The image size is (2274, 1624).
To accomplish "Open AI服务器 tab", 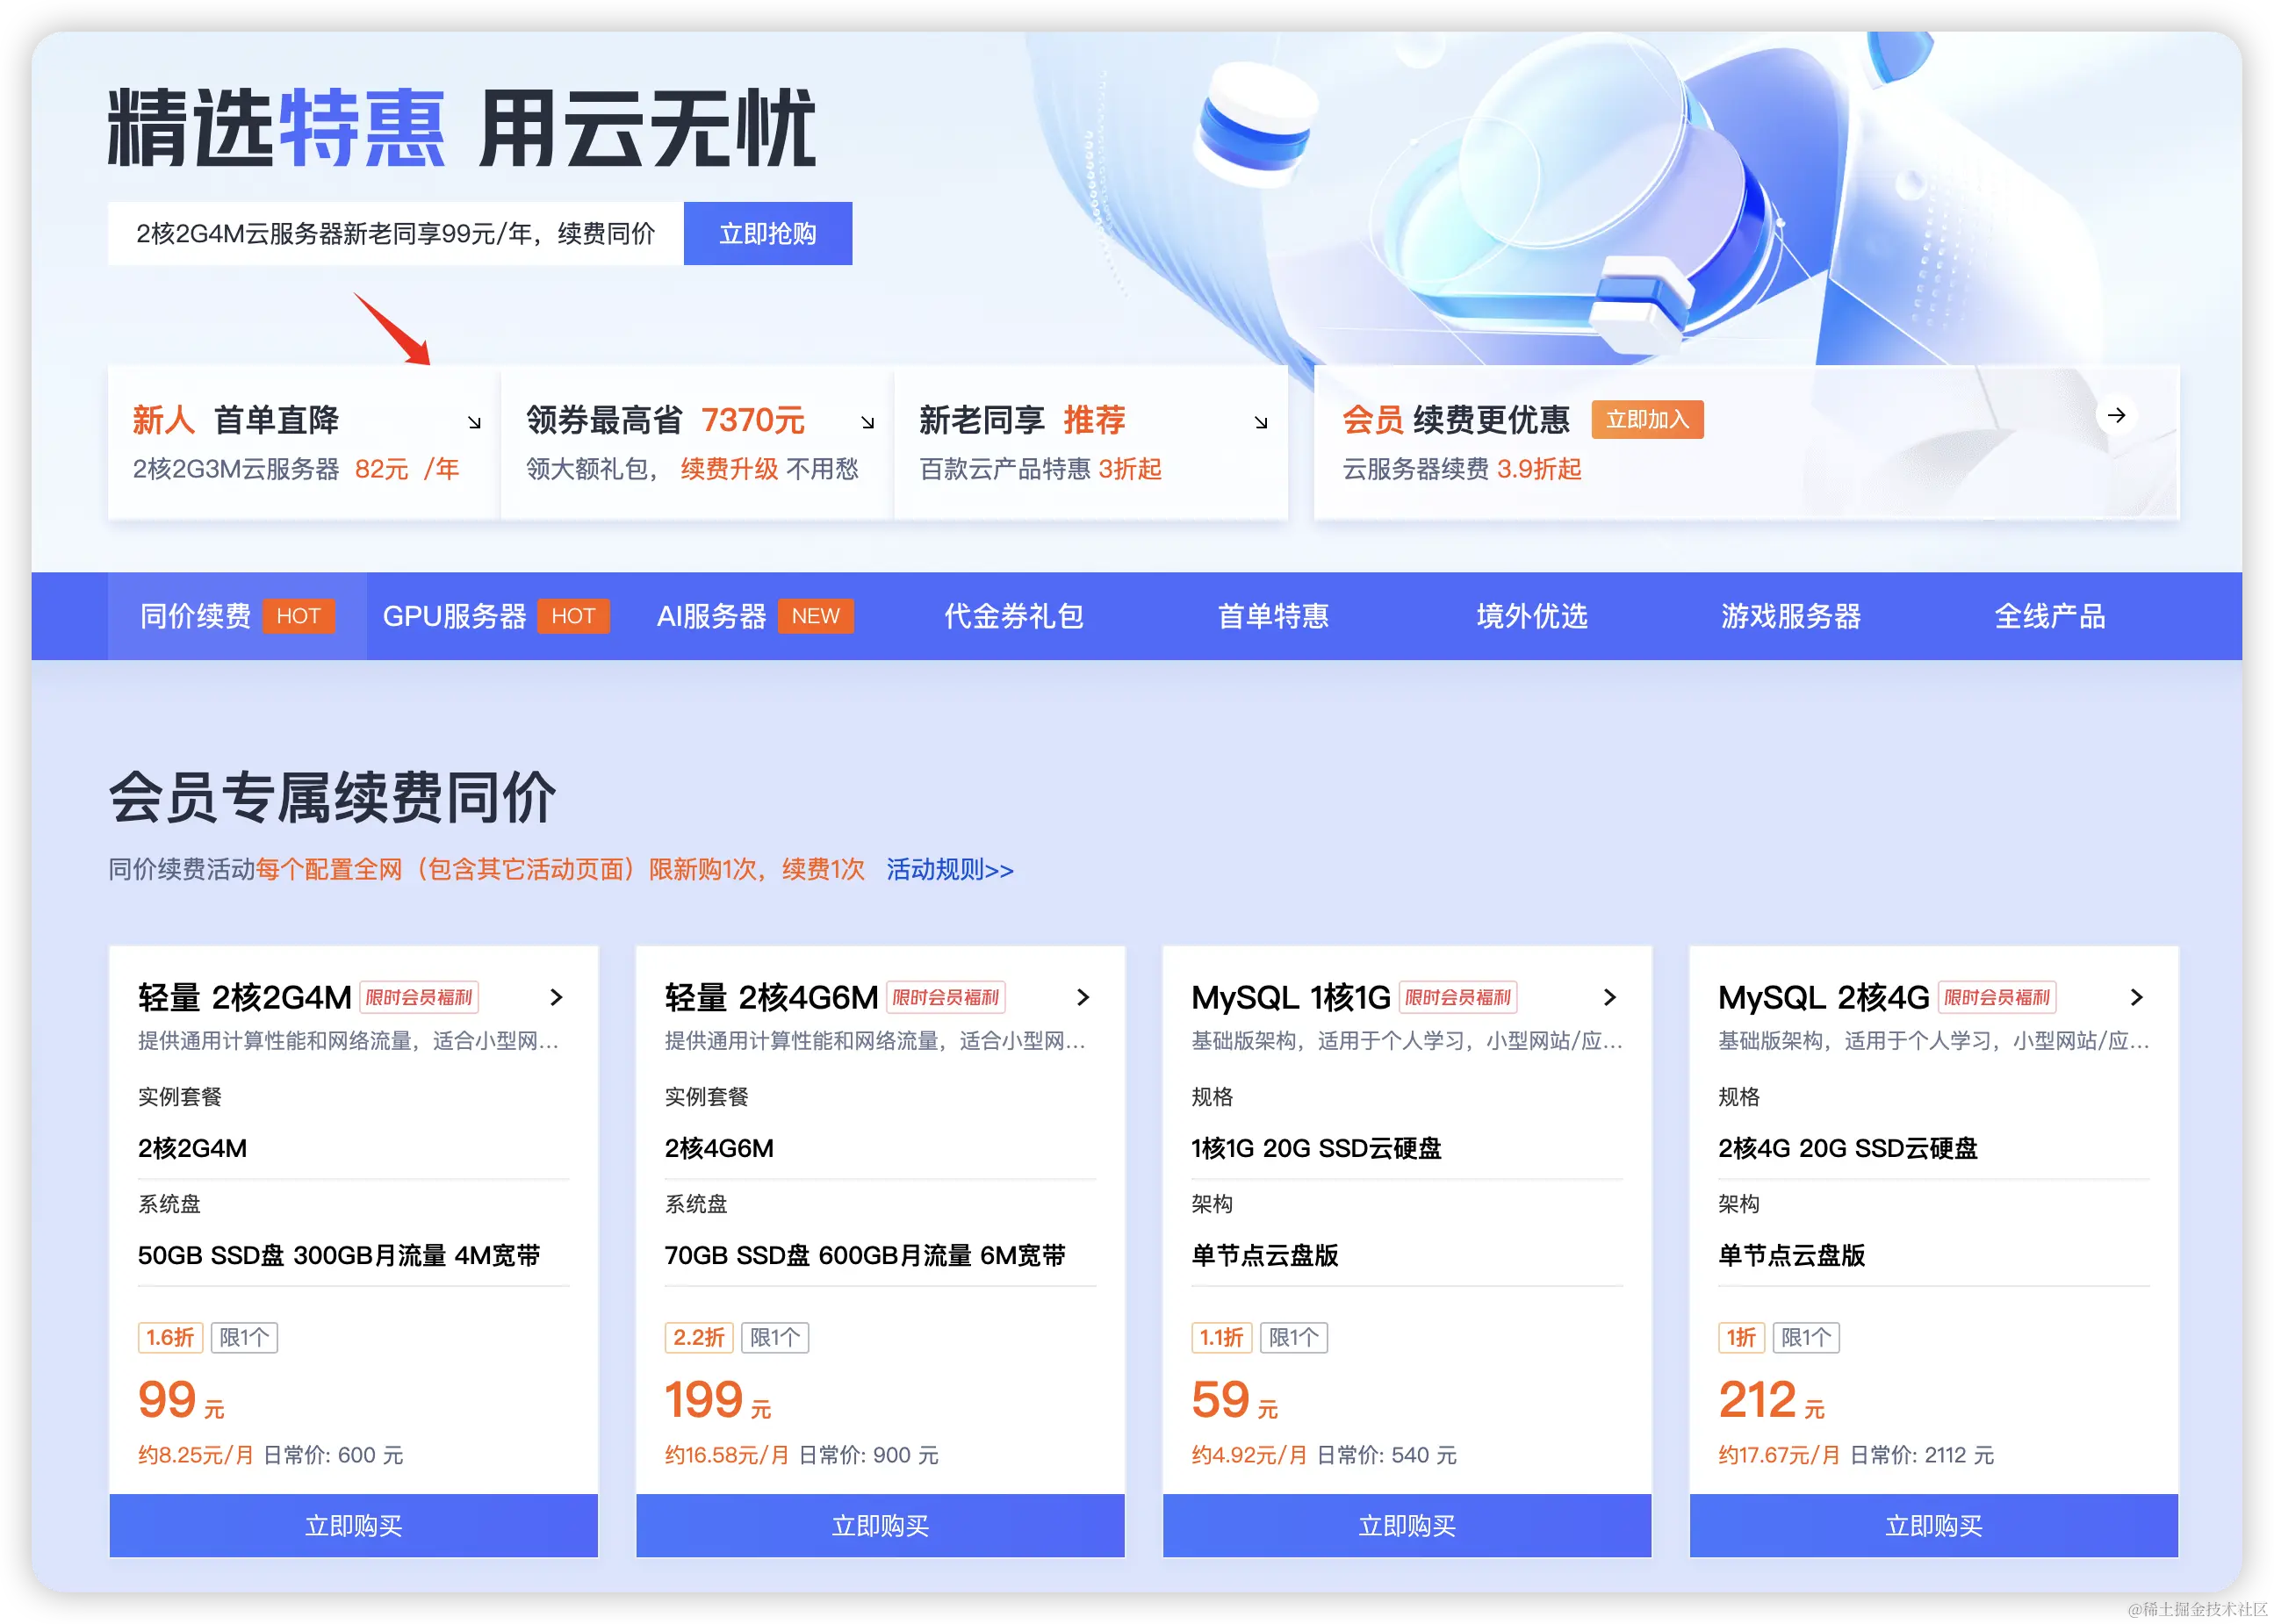I will coord(711,616).
